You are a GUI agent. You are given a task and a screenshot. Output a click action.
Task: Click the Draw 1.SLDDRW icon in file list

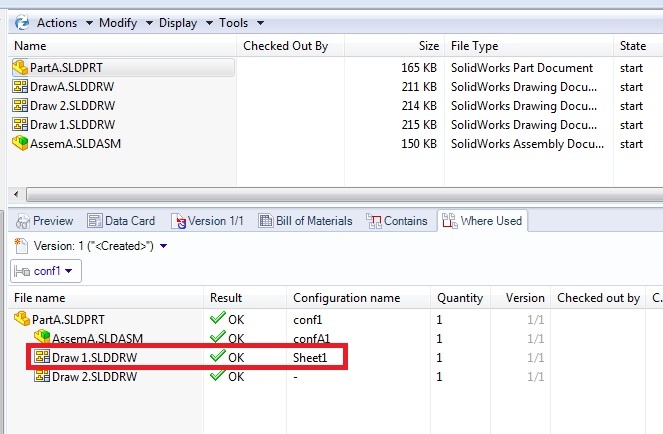pyautogui.click(x=20, y=125)
